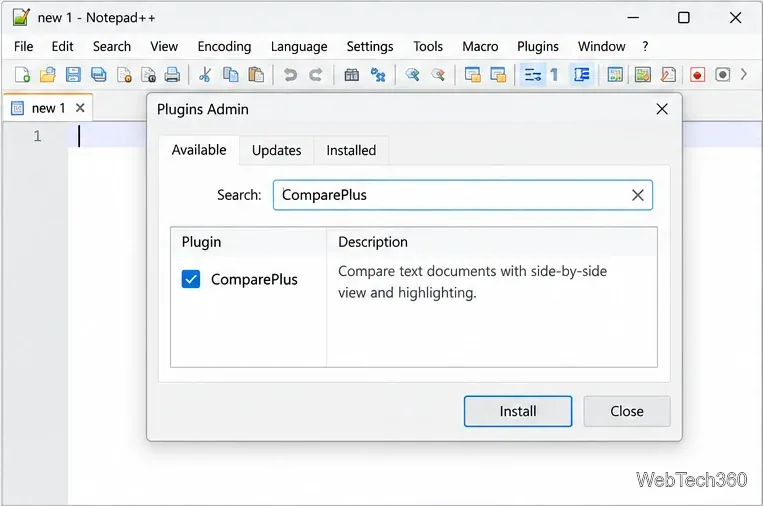Close the new 1 document tab
Viewport: 763px width, 506px height.
[x=80, y=108]
